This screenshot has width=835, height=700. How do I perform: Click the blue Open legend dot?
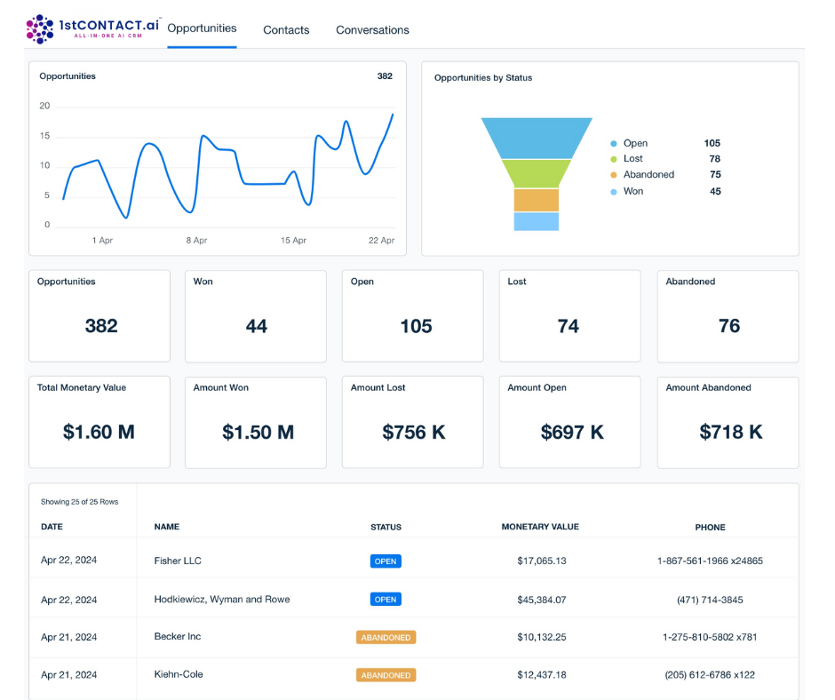[x=613, y=144]
